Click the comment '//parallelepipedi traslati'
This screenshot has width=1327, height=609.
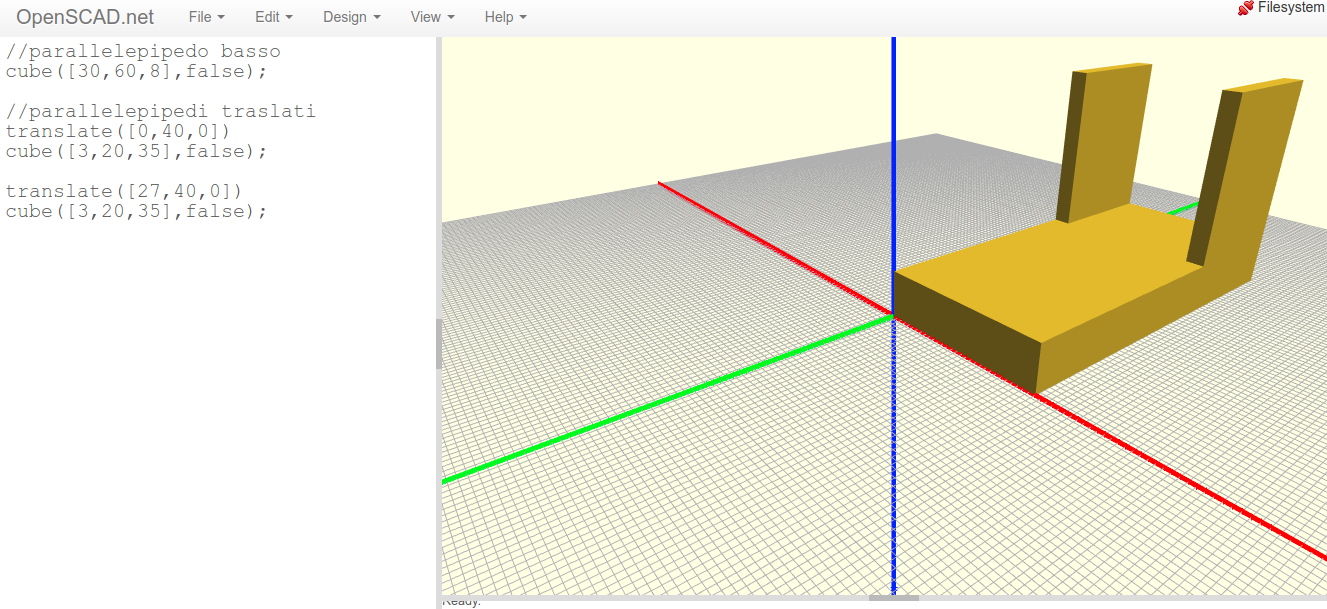161,111
